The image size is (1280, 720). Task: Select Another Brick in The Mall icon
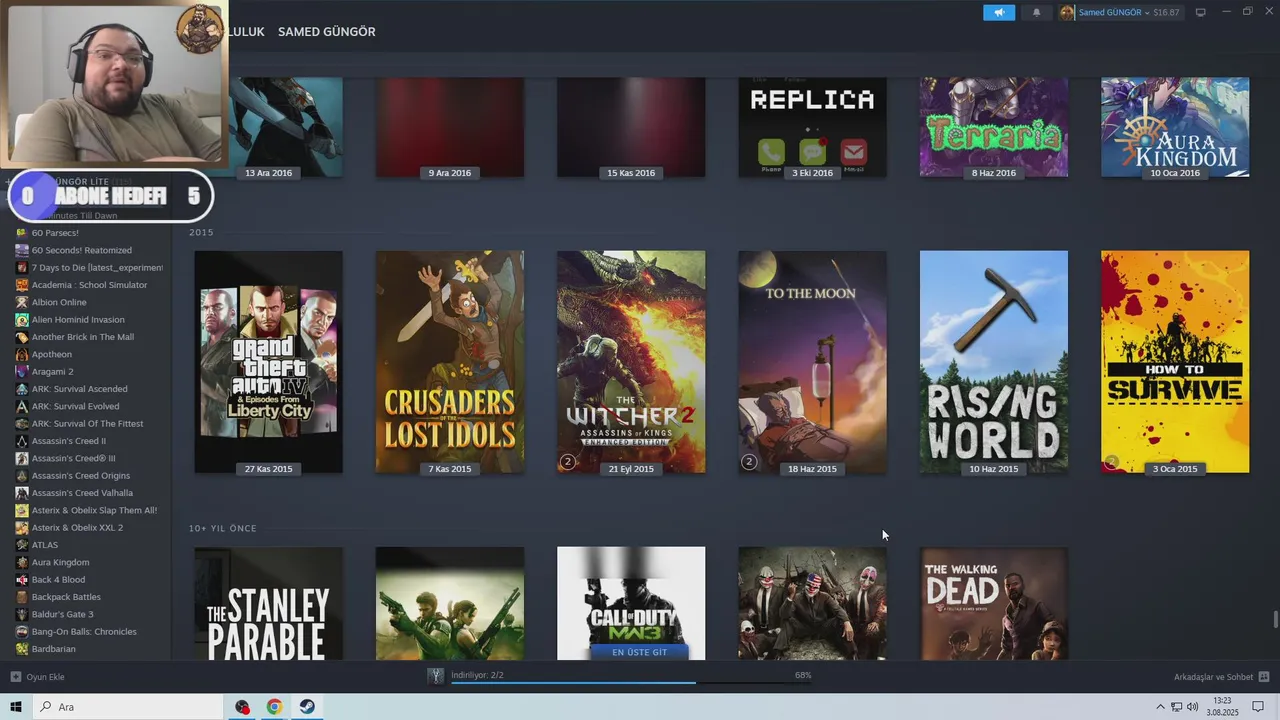tap(22, 337)
